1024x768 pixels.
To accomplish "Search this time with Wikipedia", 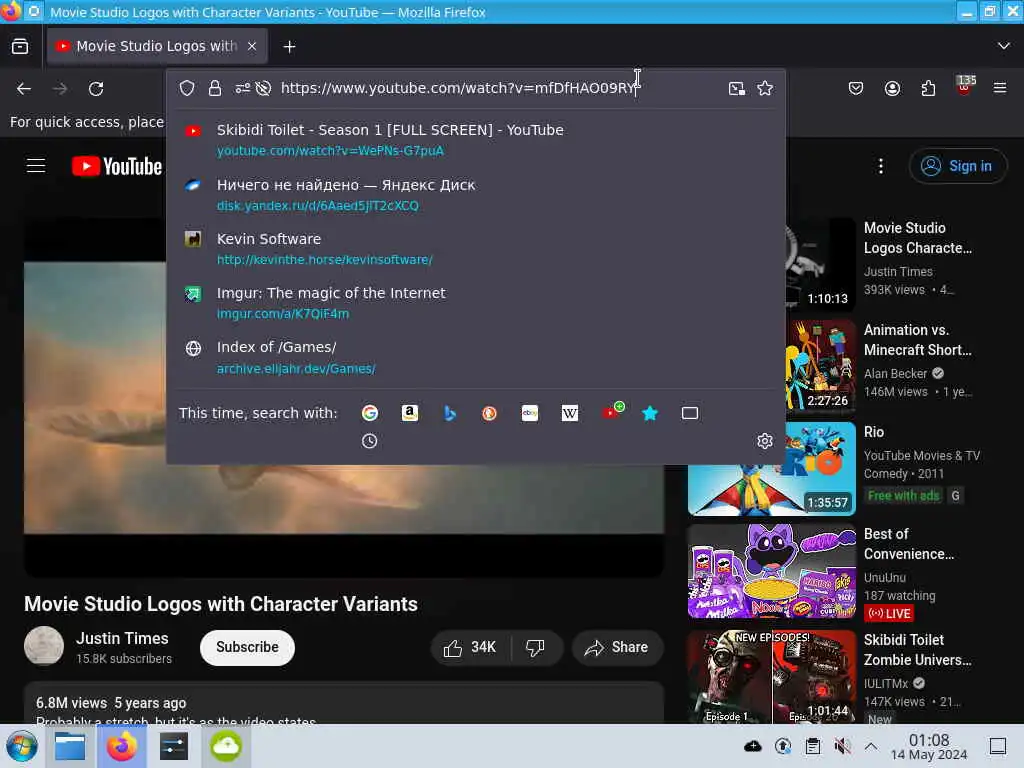I will 569,413.
